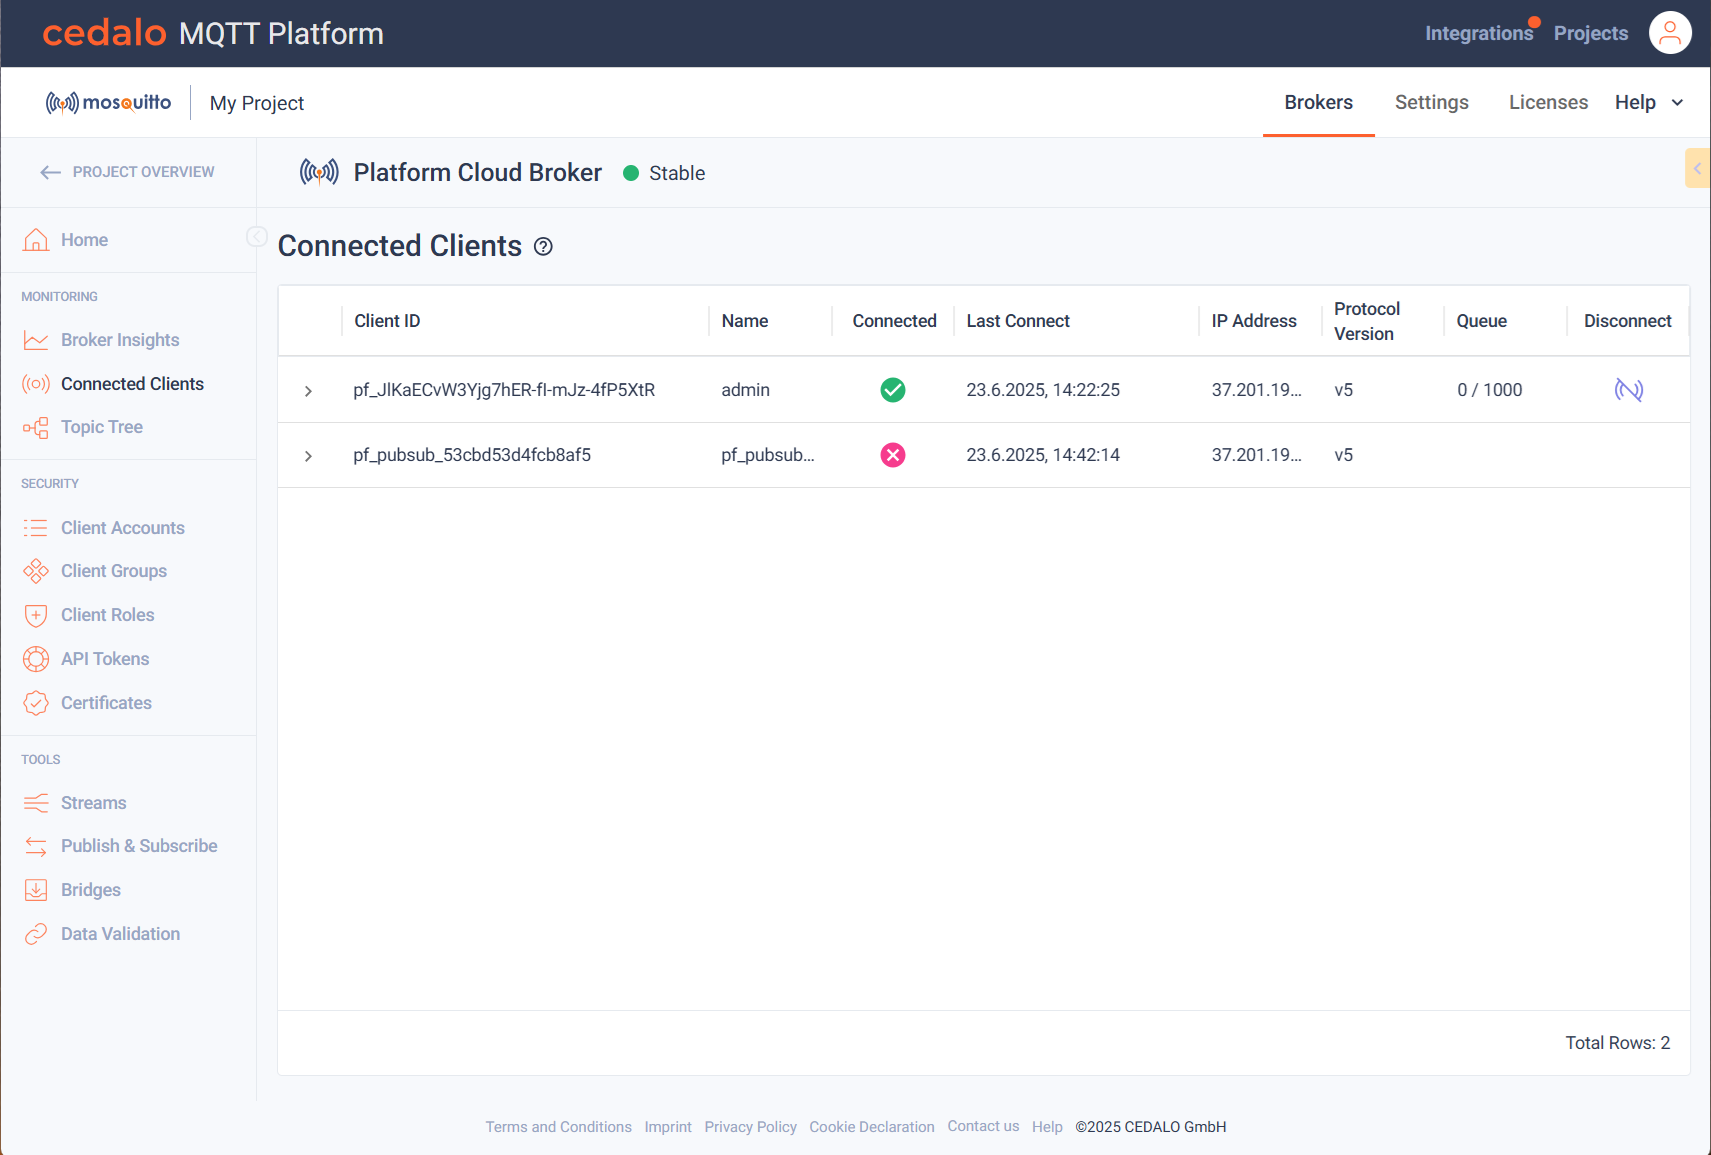1711x1155 pixels.
Task: Expand the pf_JlKaECvW3Yjg7hER client row
Action: pyautogui.click(x=308, y=391)
